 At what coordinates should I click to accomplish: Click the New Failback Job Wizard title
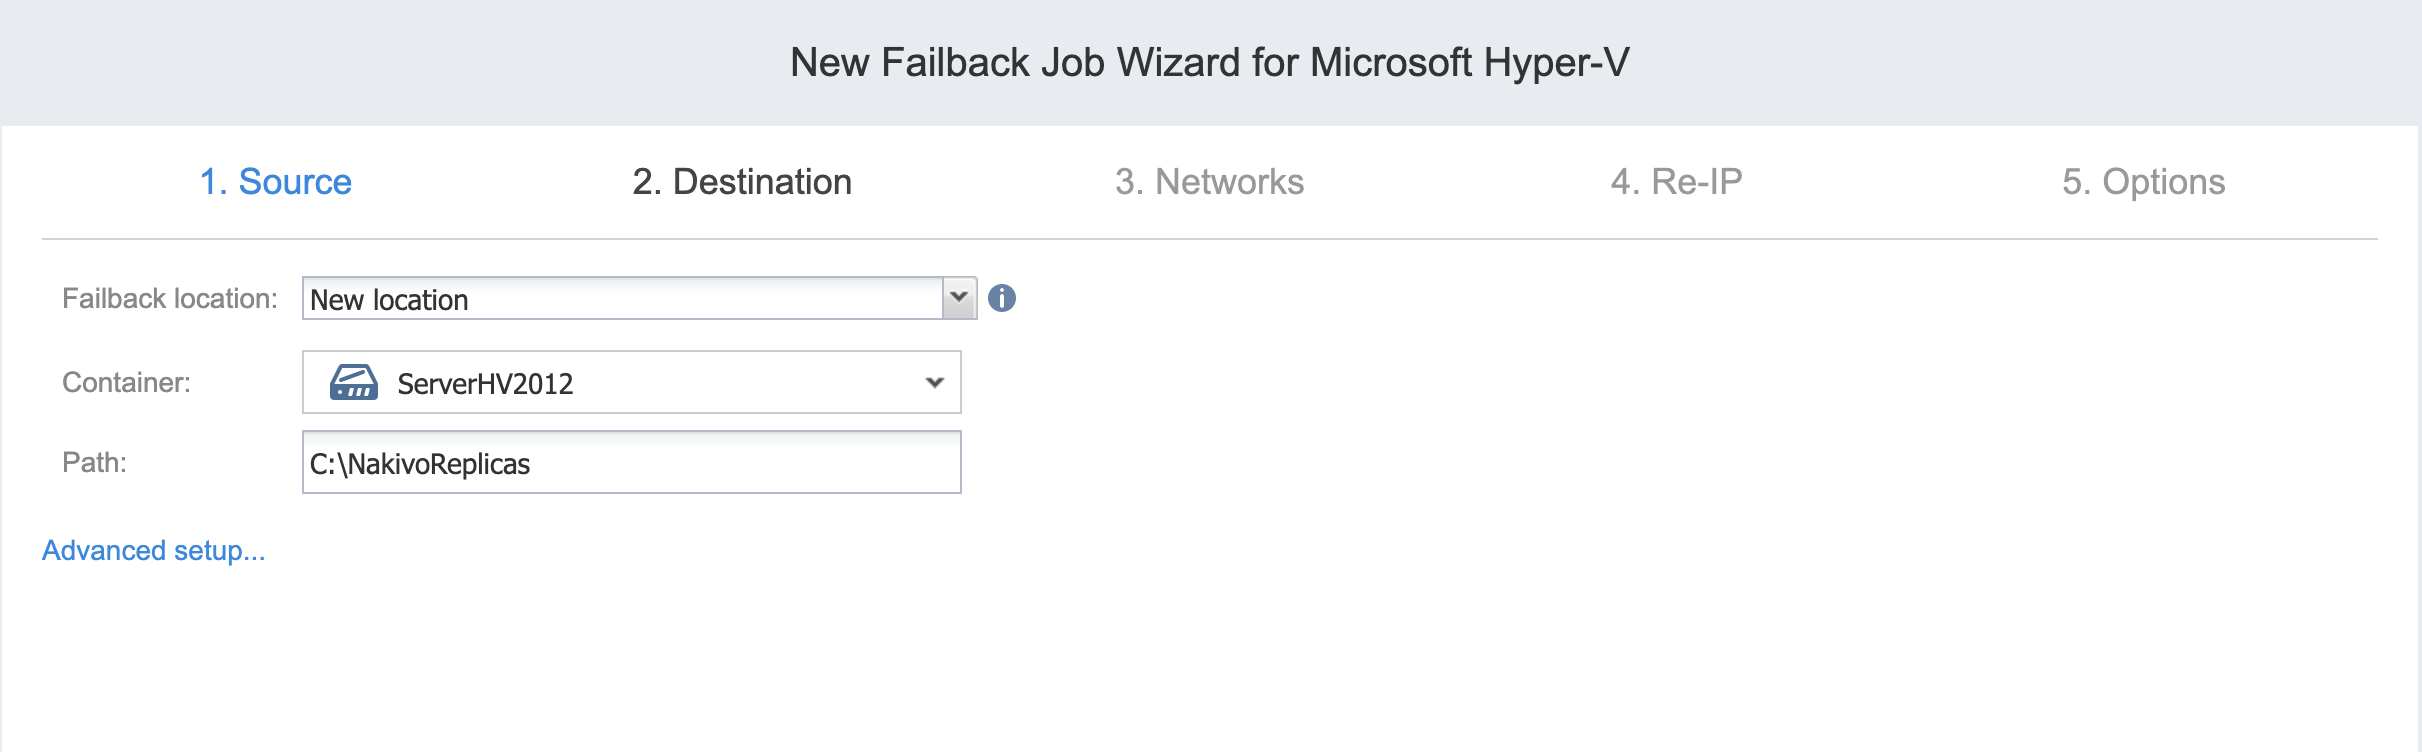click(1210, 62)
